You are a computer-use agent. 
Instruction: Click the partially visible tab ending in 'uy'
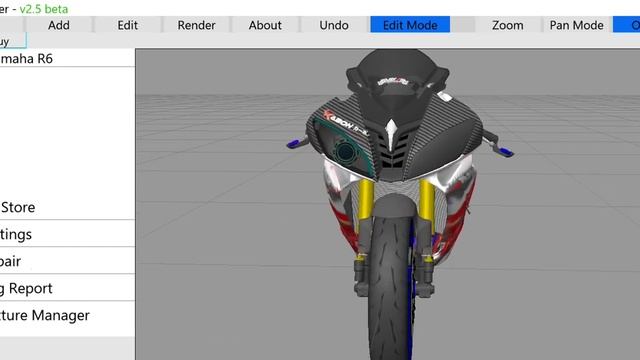click(x=13, y=40)
